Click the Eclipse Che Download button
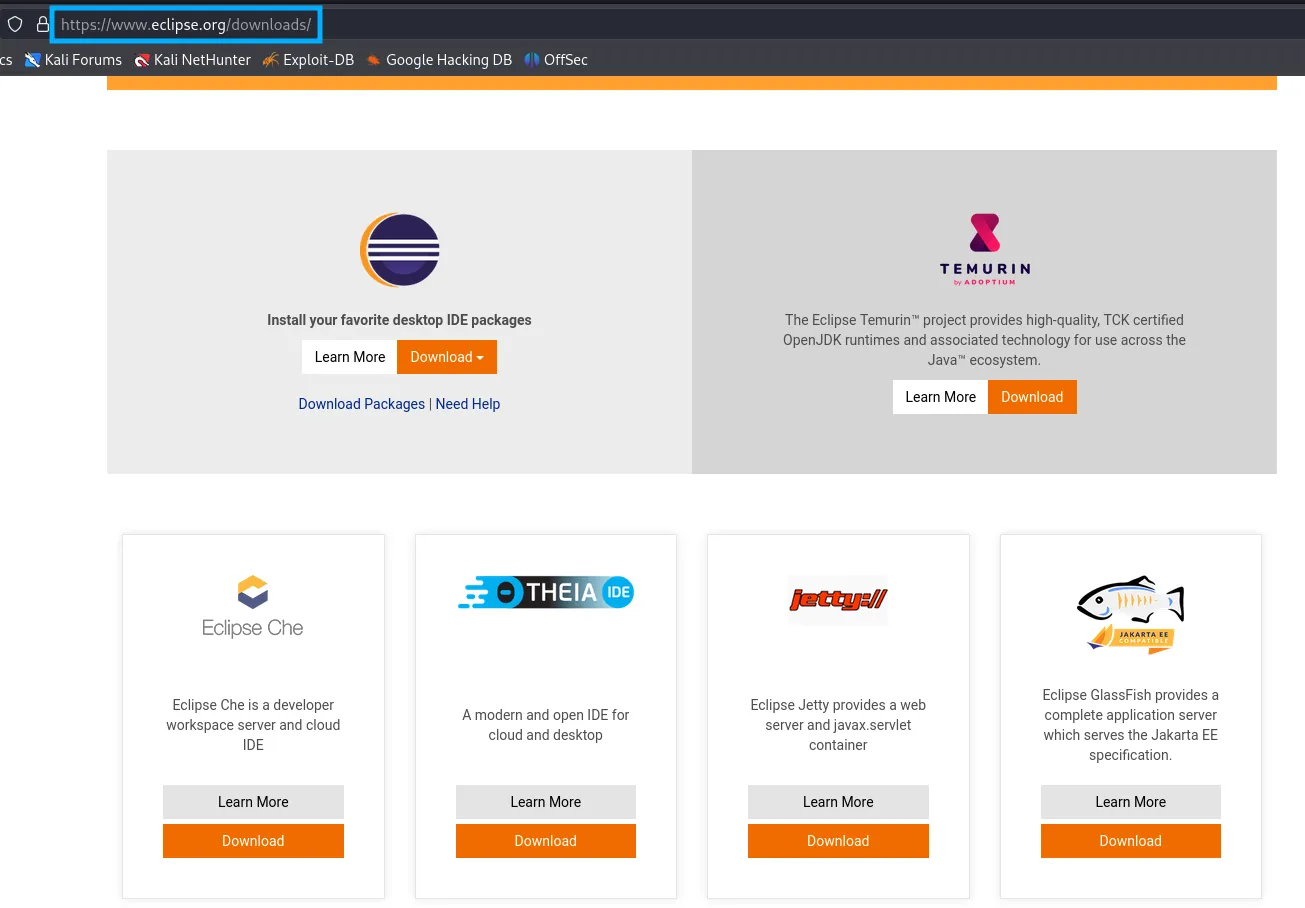Image resolution: width=1305 pixels, height=908 pixels. pos(253,841)
